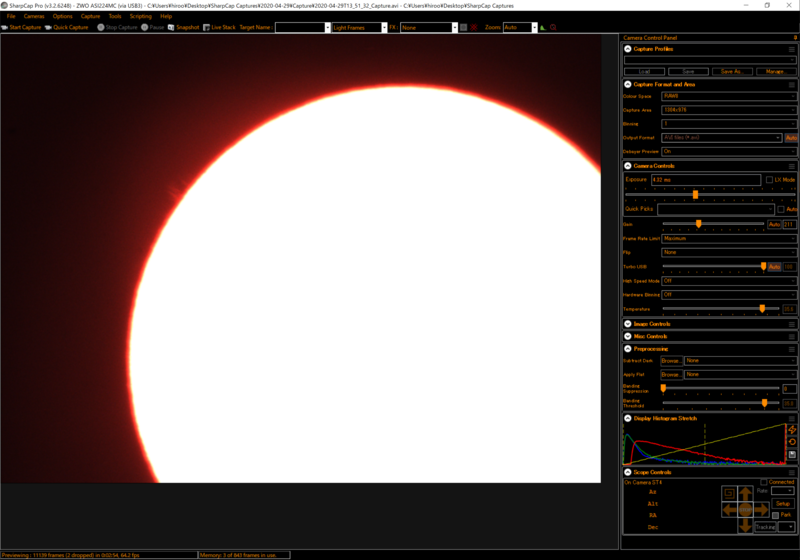Open the Light Frames dropdown in toolbar
The width and height of the screenshot is (800, 560).
tap(360, 28)
